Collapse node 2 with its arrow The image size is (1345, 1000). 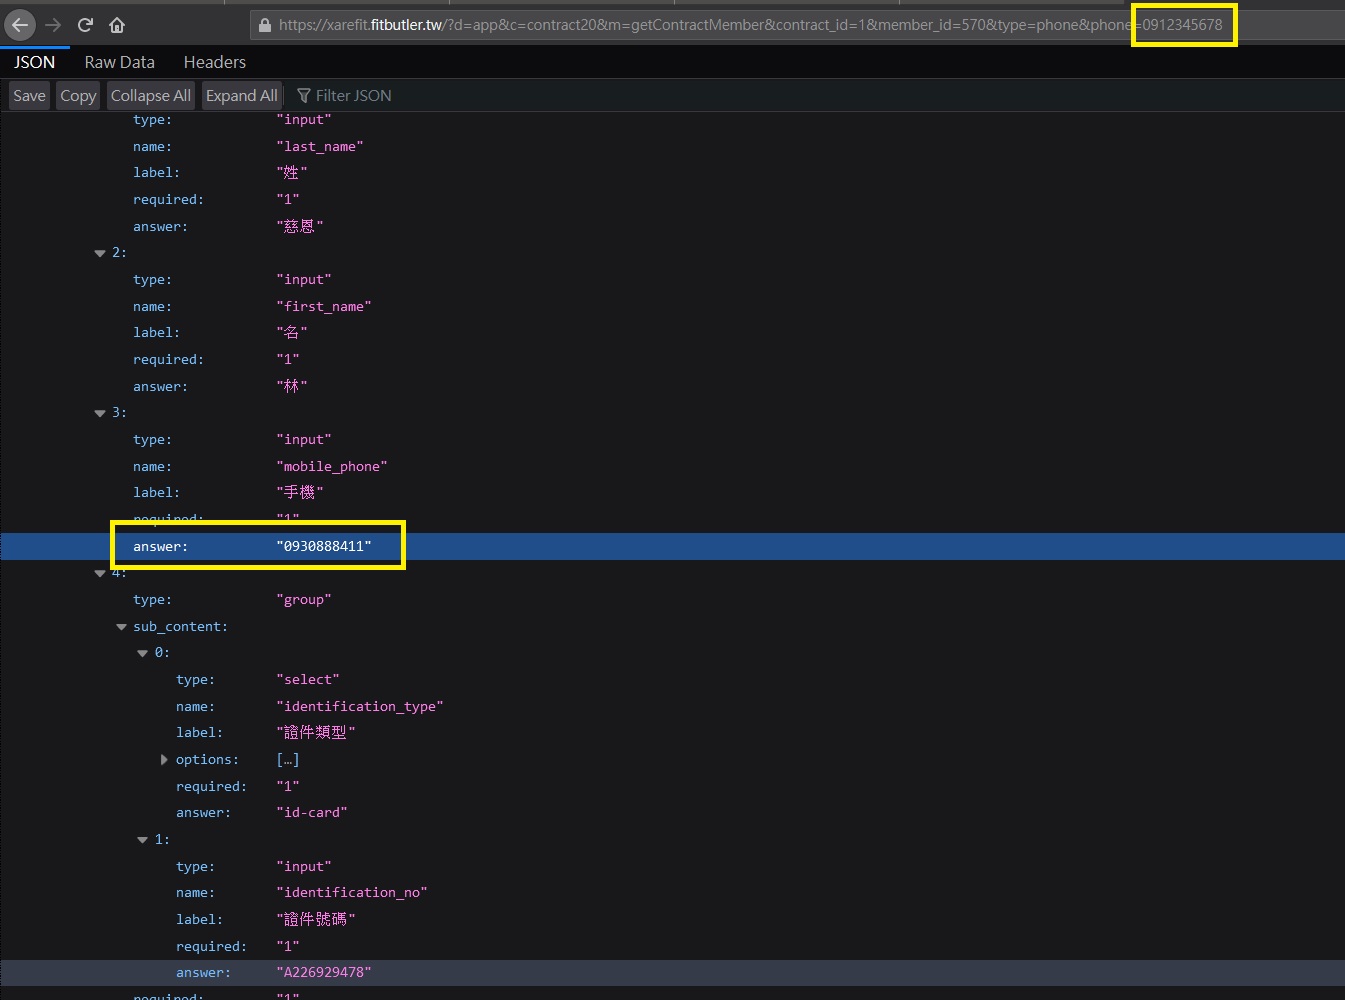(100, 253)
